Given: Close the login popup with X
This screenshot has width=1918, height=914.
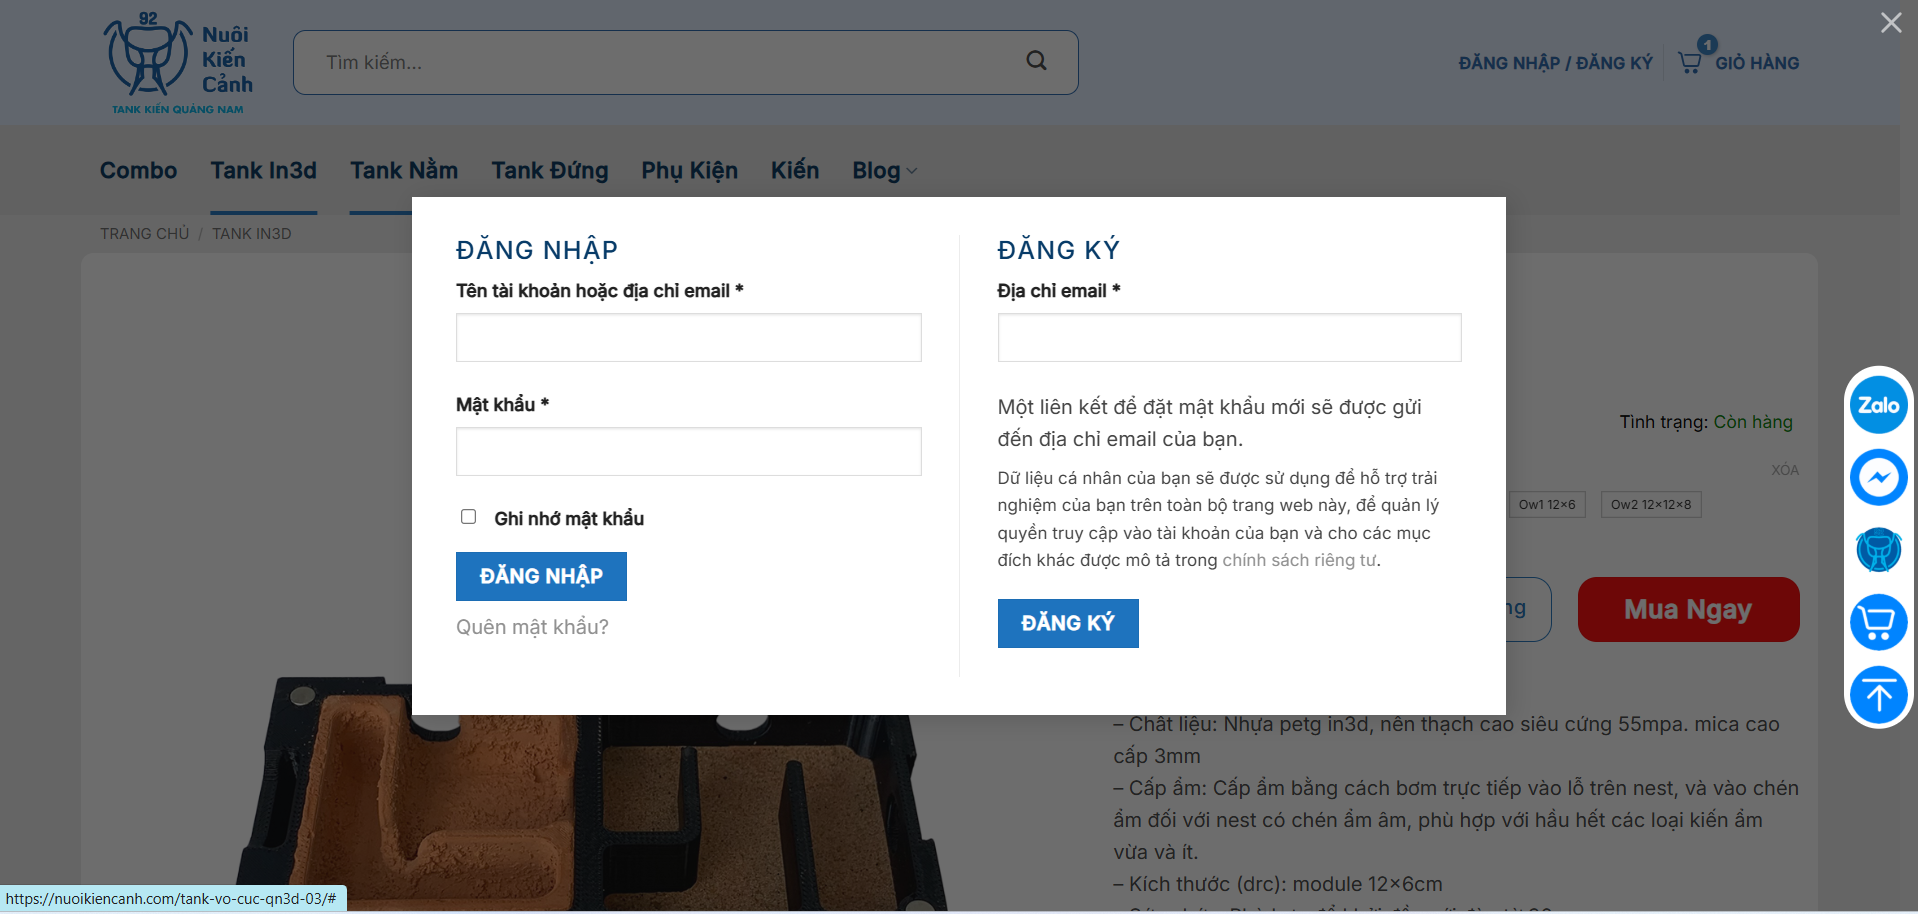Looking at the screenshot, I should 1890,23.
